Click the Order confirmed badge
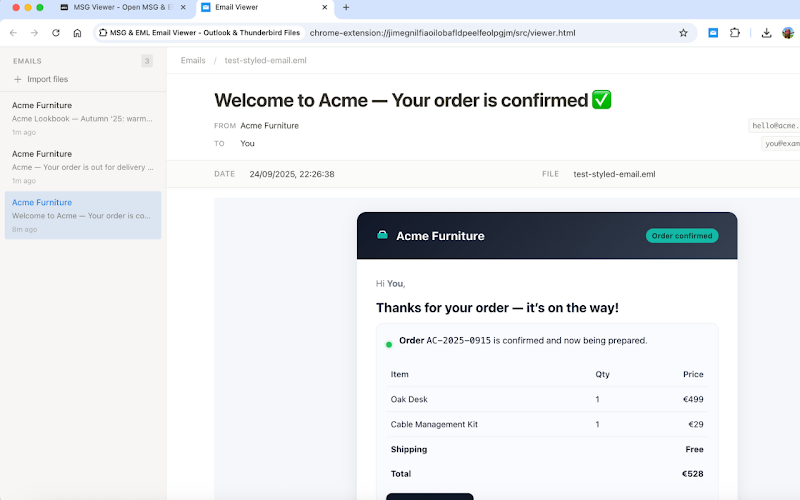This screenshot has height=500, width=800. point(681,236)
